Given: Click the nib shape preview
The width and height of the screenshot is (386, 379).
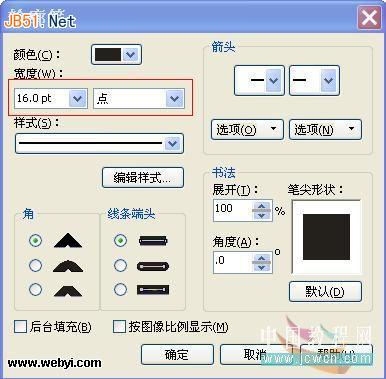Looking at the screenshot, I should tap(326, 237).
